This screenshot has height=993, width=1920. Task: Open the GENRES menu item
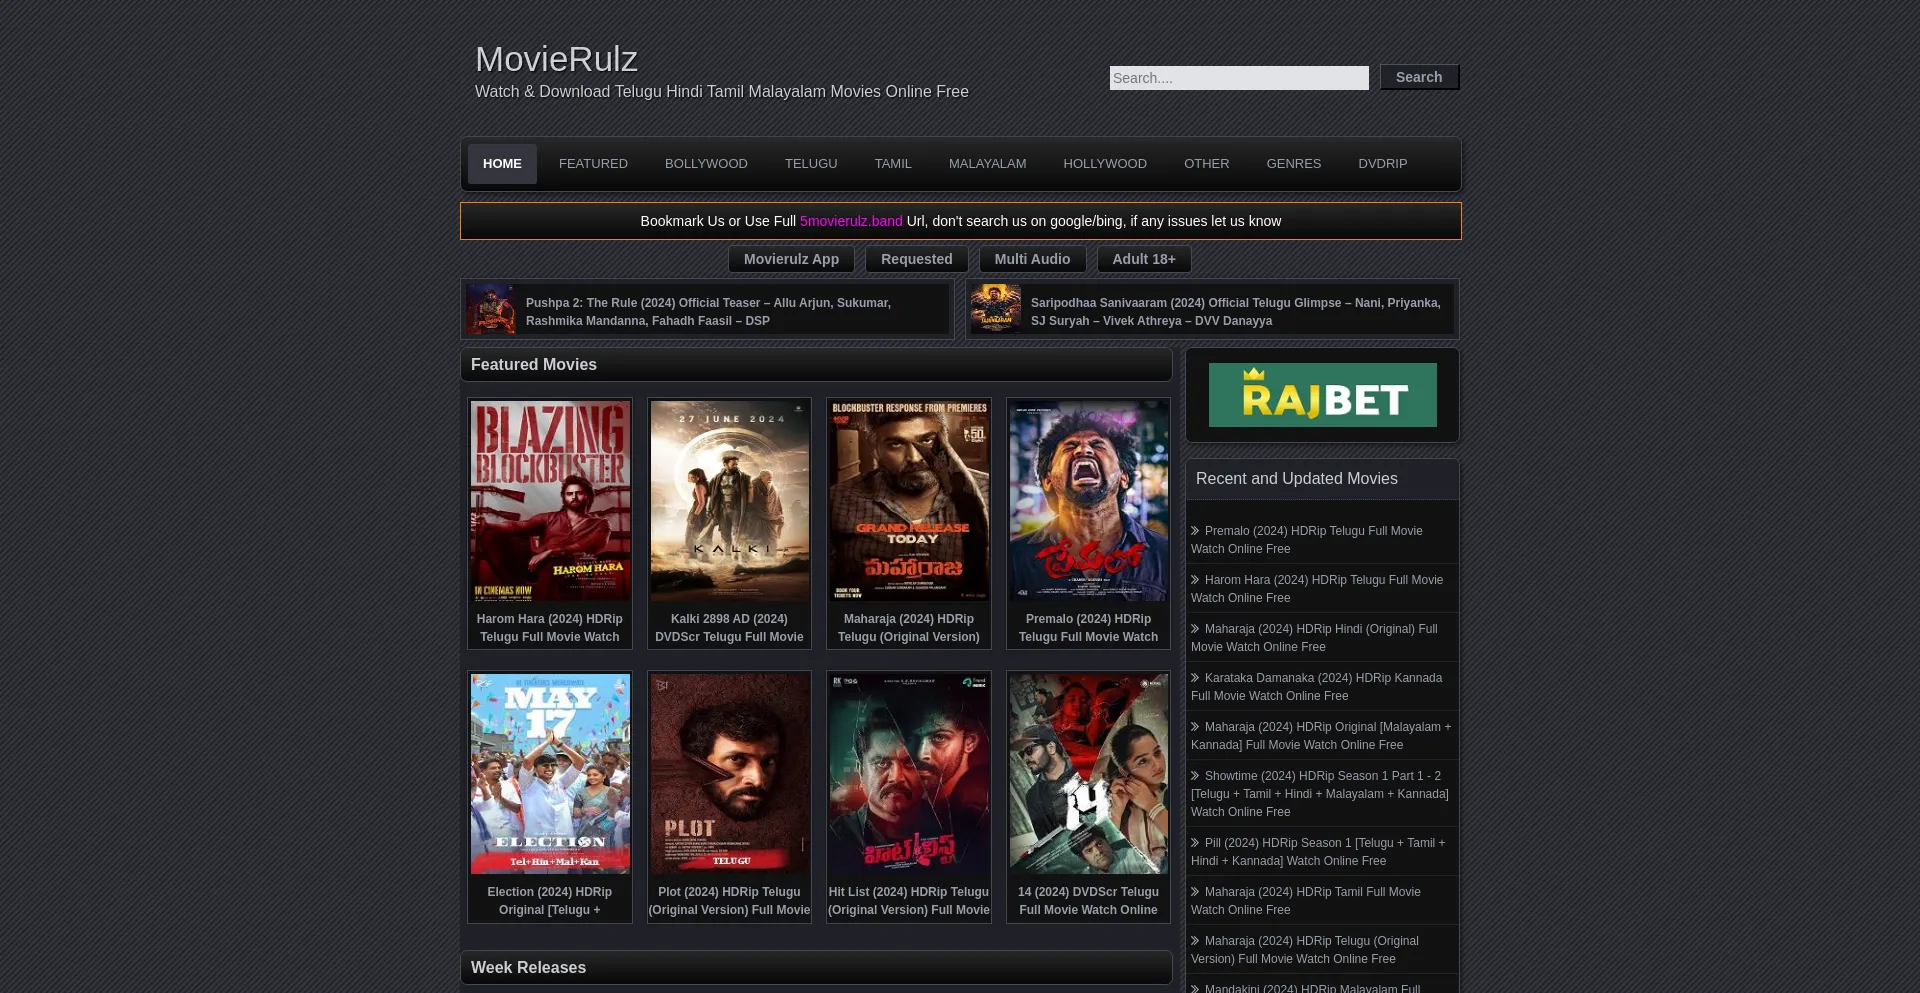pos(1293,164)
